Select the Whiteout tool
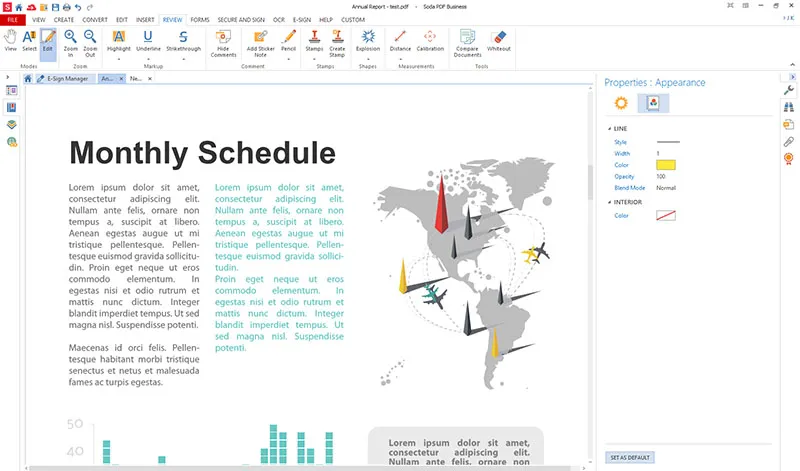 click(x=499, y=40)
